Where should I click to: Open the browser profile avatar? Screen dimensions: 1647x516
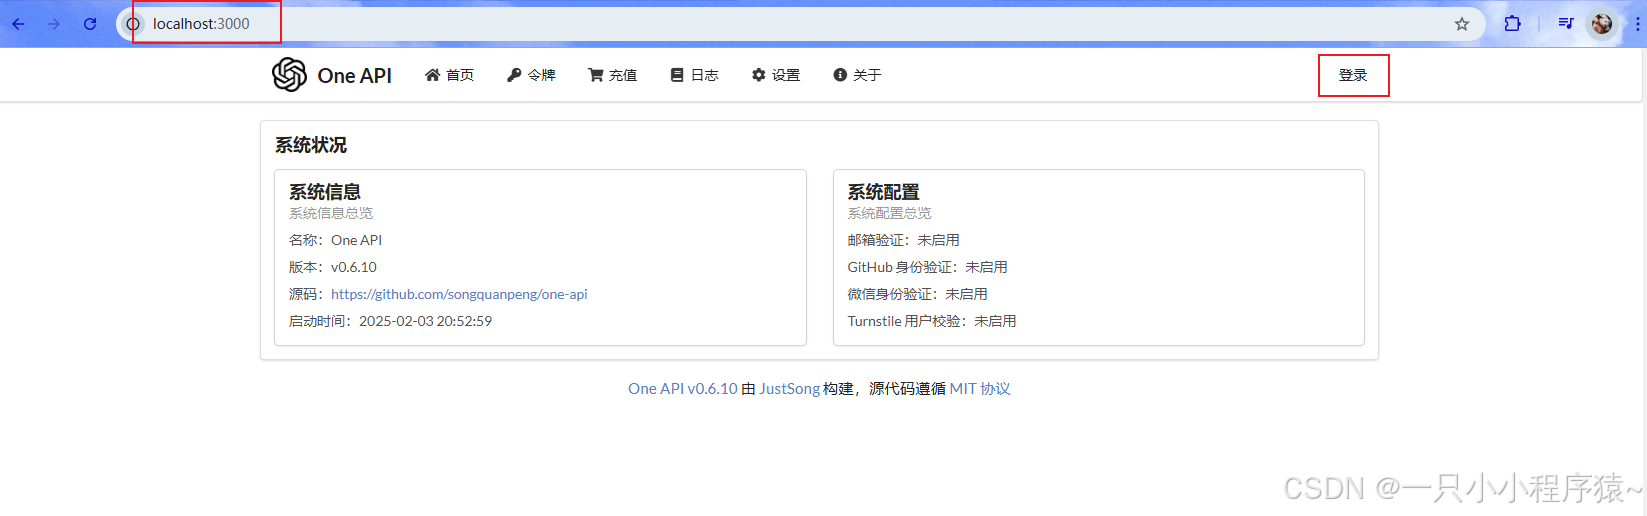pos(1602,24)
